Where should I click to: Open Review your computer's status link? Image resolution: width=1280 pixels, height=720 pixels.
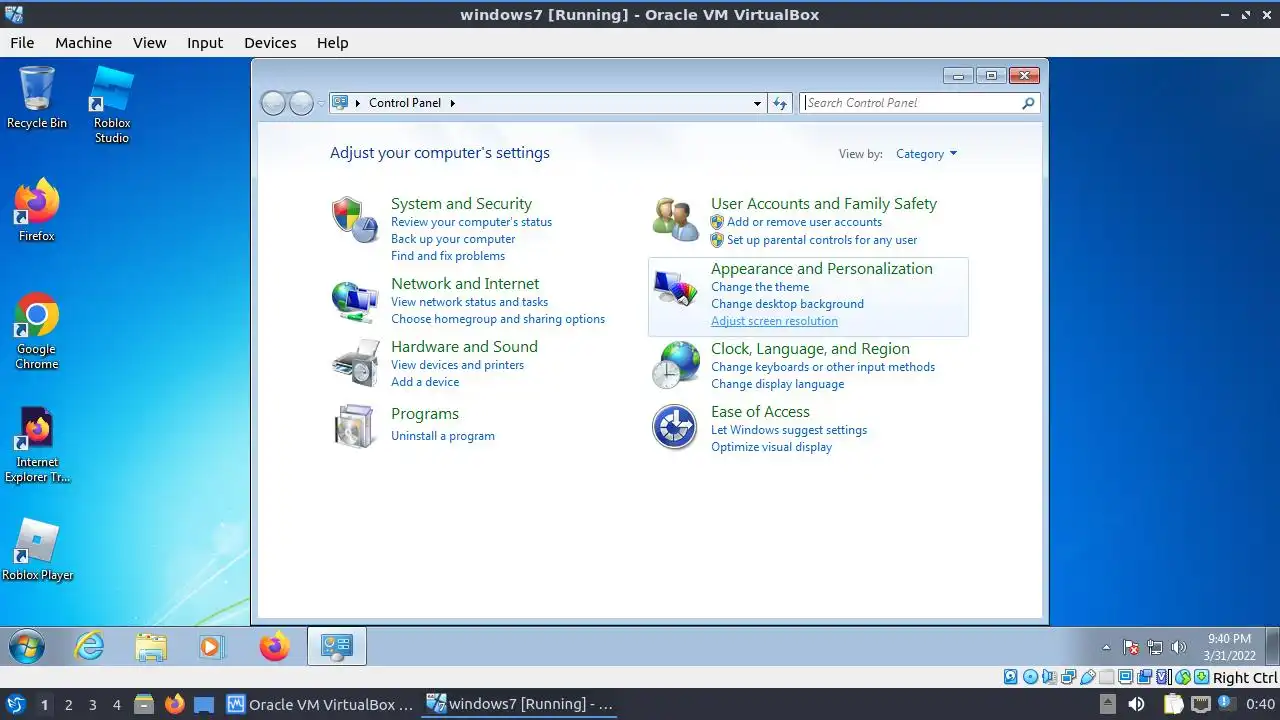click(x=471, y=222)
